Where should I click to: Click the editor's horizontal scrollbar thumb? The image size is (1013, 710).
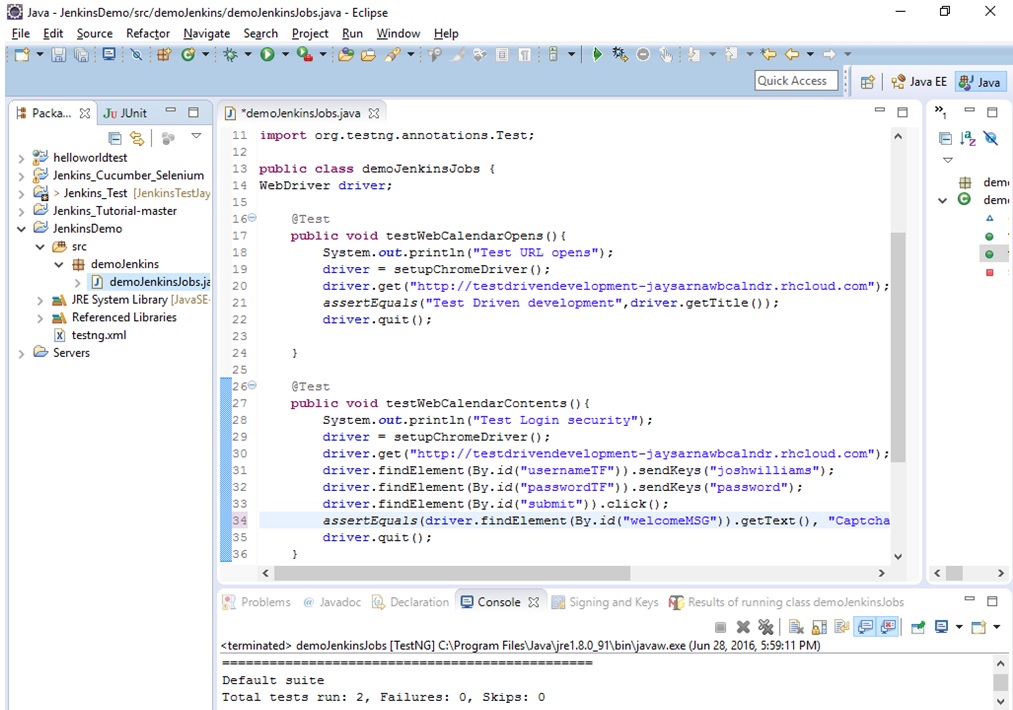(x=450, y=573)
